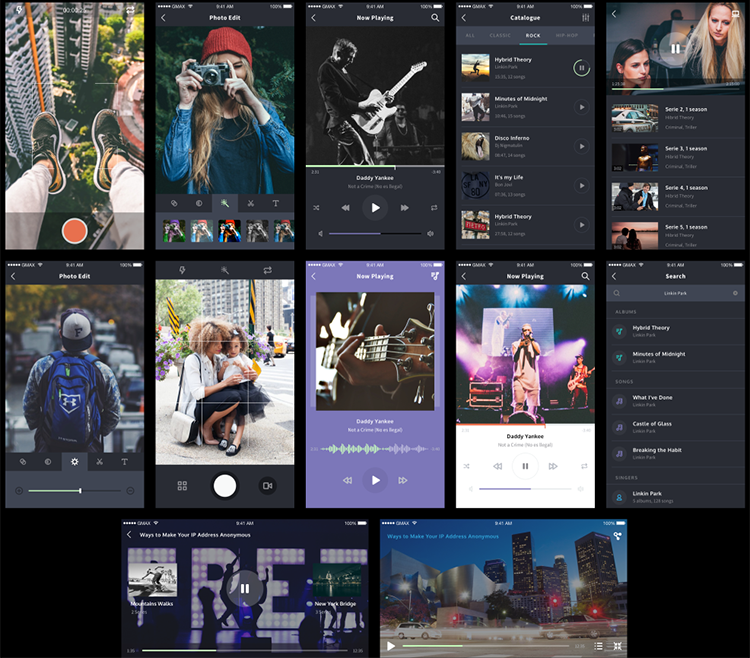
Task: Tap the white camera shutter button
Action: coord(225,486)
